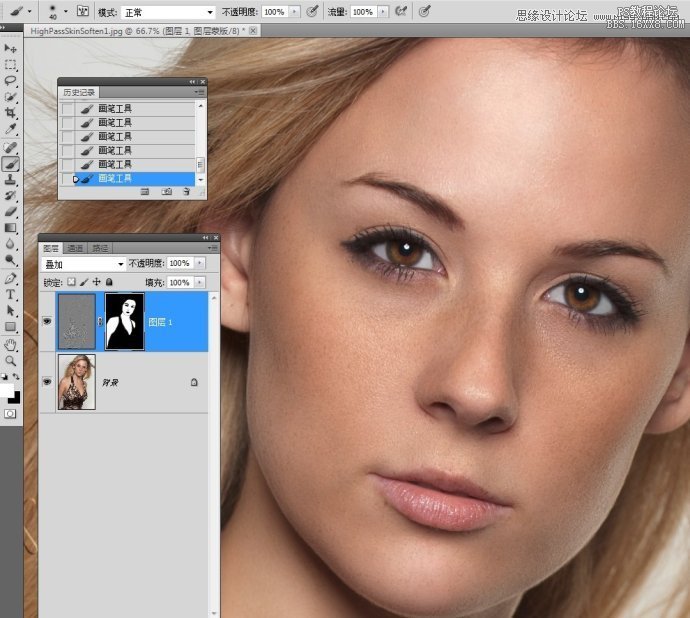Select the Gradient tool
The height and width of the screenshot is (618, 690).
(x=10, y=228)
